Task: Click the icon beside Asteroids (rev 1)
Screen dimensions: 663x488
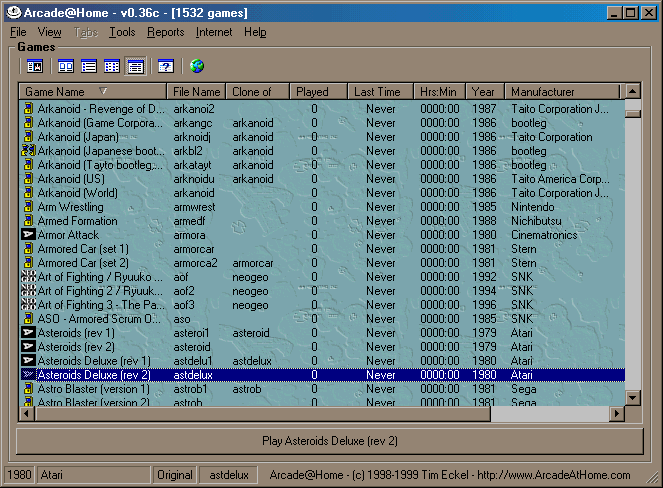Action: pyautogui.click(x=28, y=332)
